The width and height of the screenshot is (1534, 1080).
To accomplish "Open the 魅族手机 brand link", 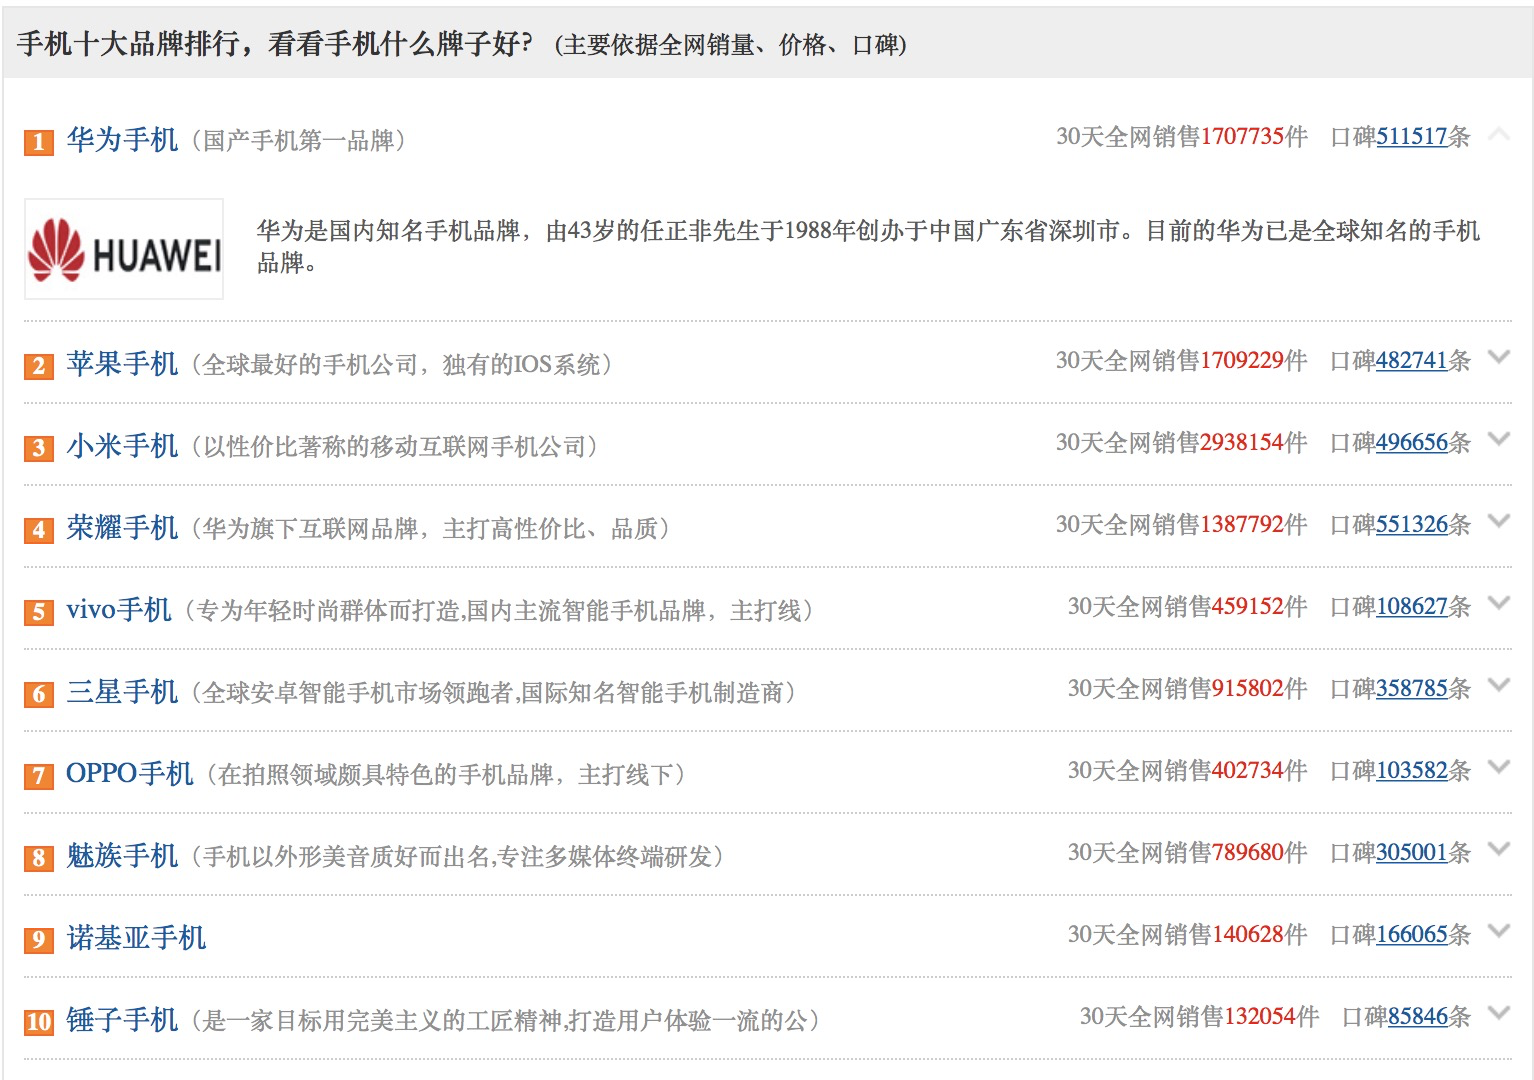I will [122, 856].
